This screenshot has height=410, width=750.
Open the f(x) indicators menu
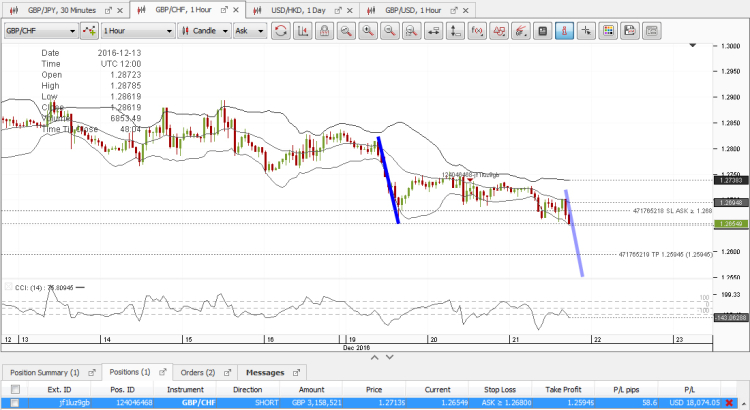pos(477,31)
